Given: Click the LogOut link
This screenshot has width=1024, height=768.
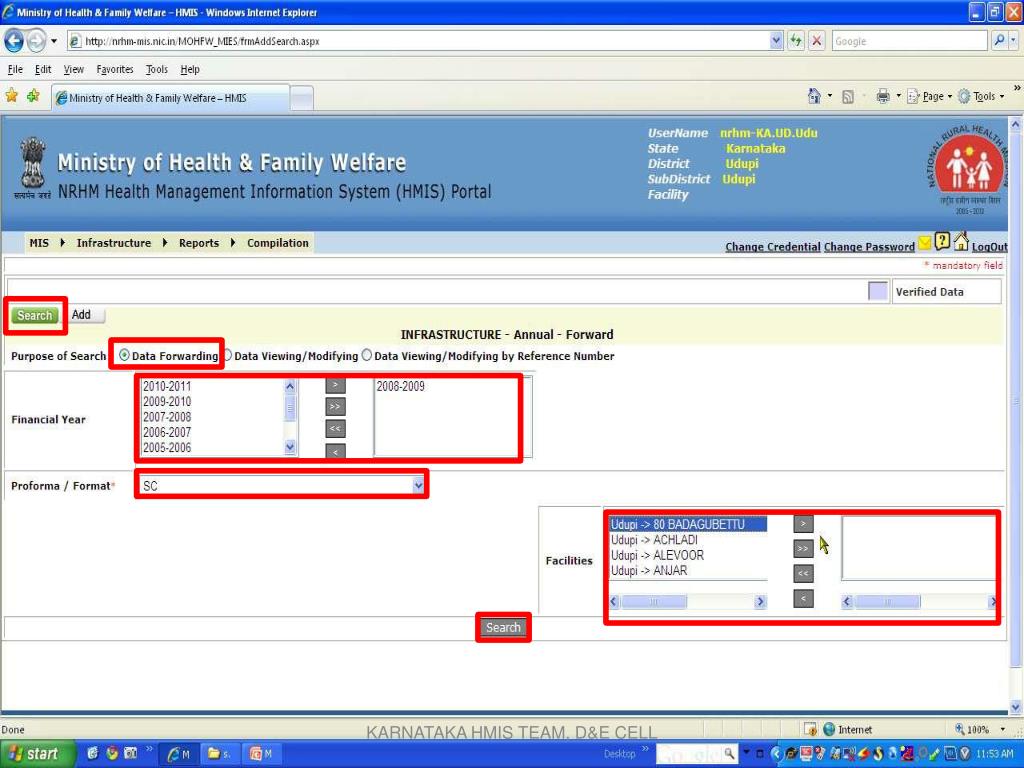Looking at the screenshot, I should [x=989, y=247].
